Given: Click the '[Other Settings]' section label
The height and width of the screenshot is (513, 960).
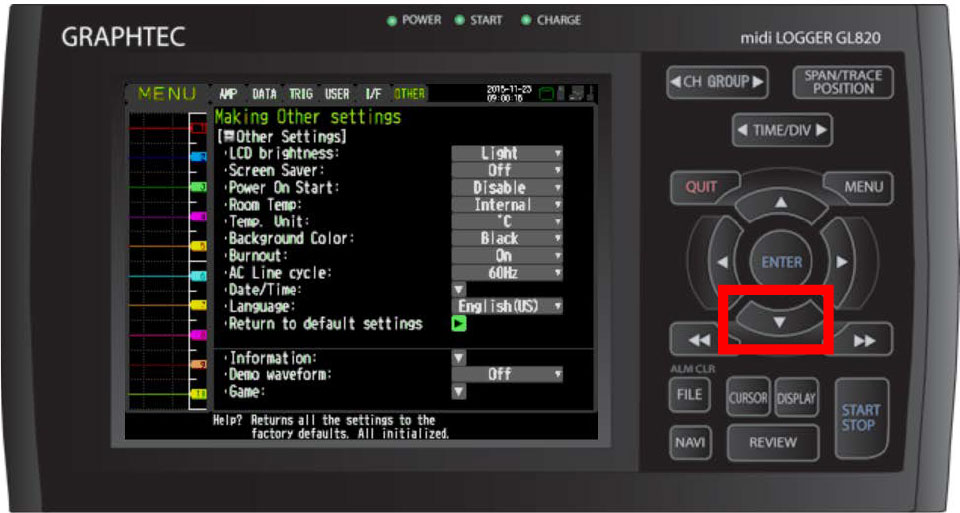Looking at the screenshot, I should 282,137.
